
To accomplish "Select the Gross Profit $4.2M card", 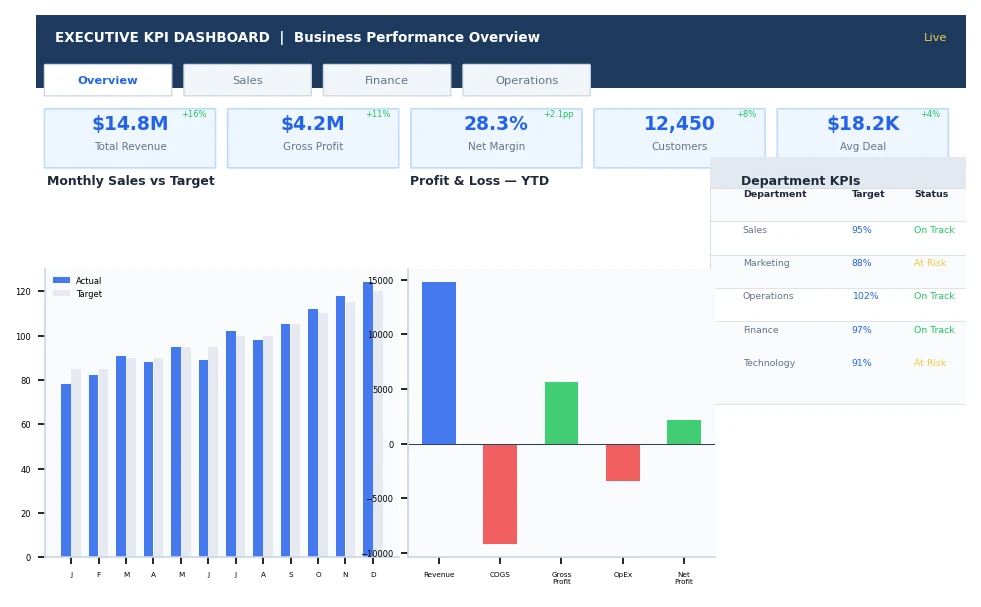I will pos(313,138).
